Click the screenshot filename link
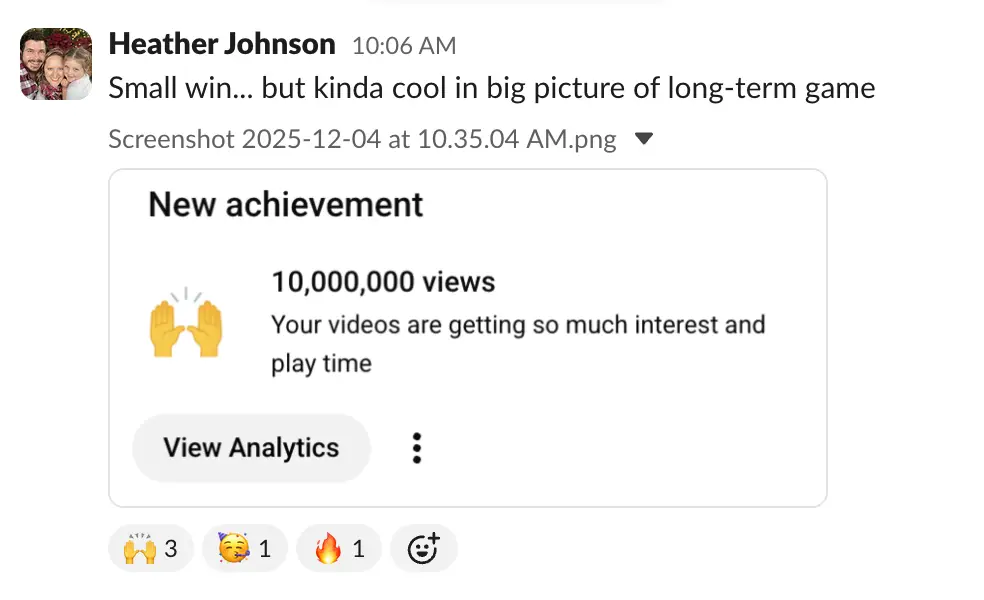This screenshot has width=984, height=600. 362,138
